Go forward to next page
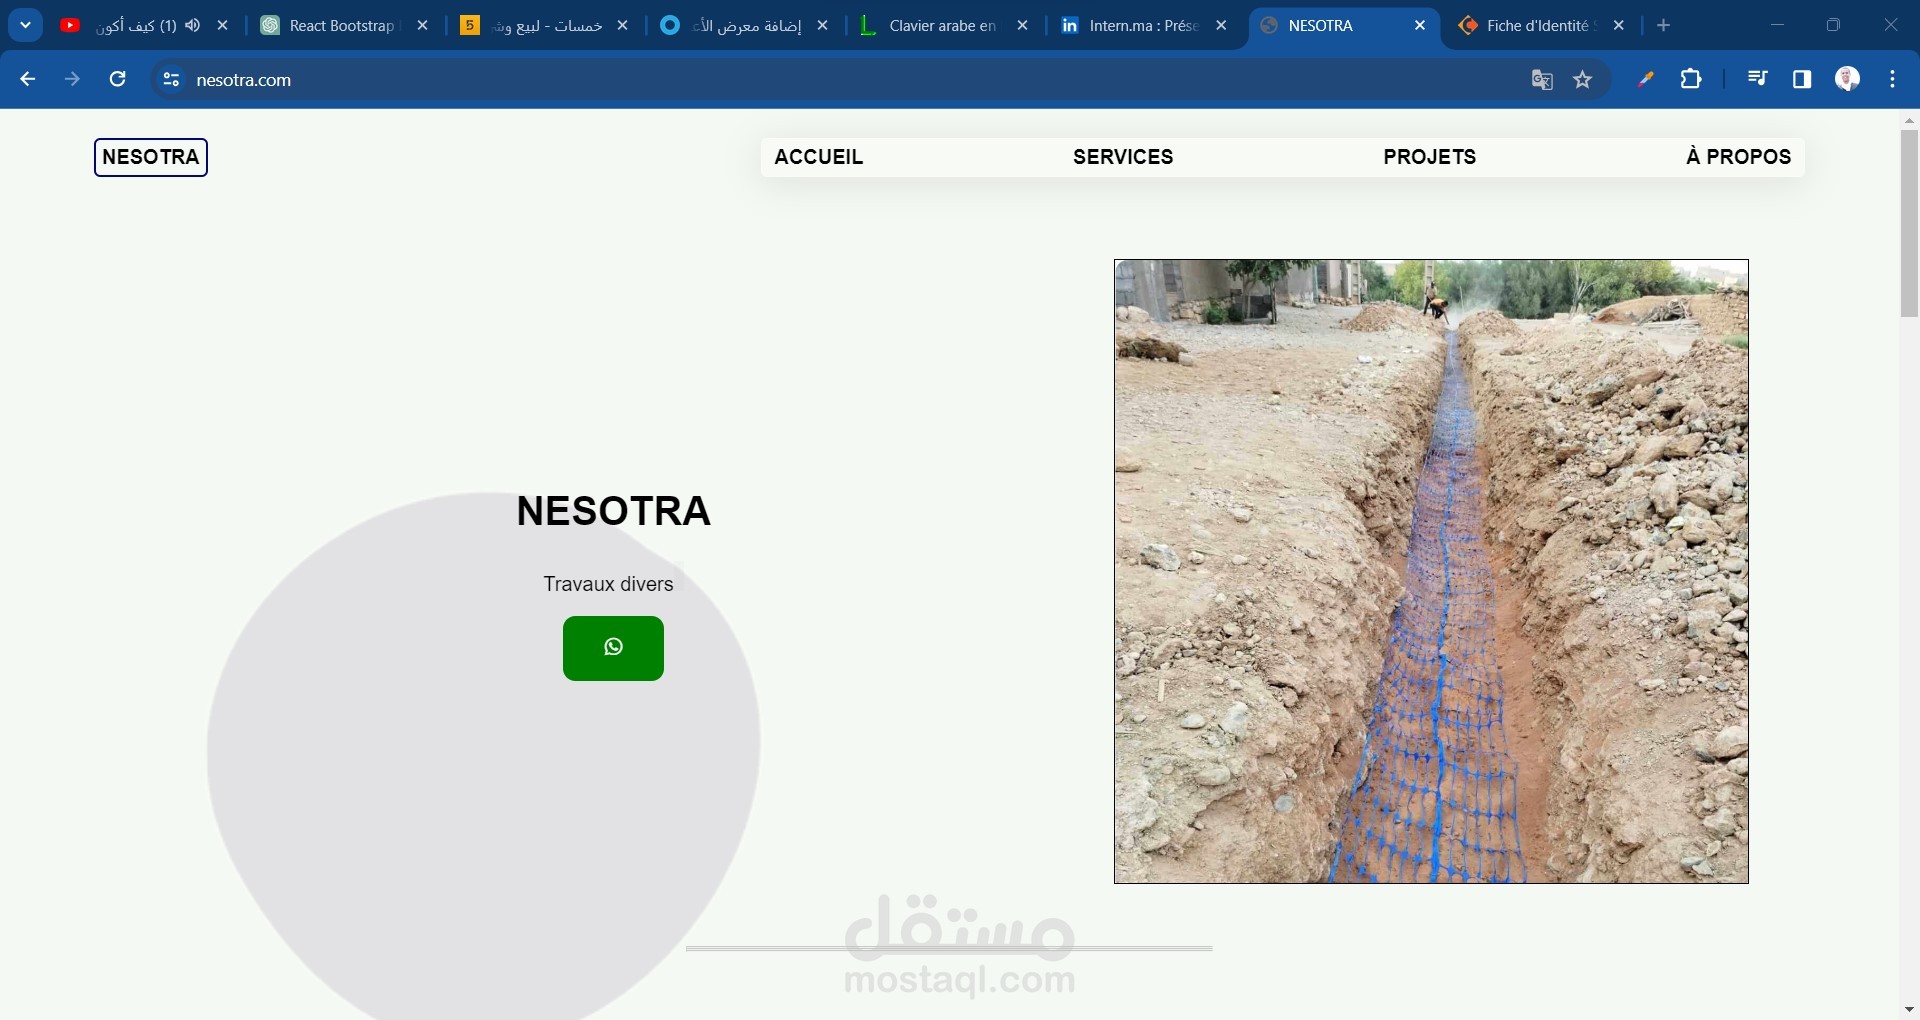 [x=72, y=79]
